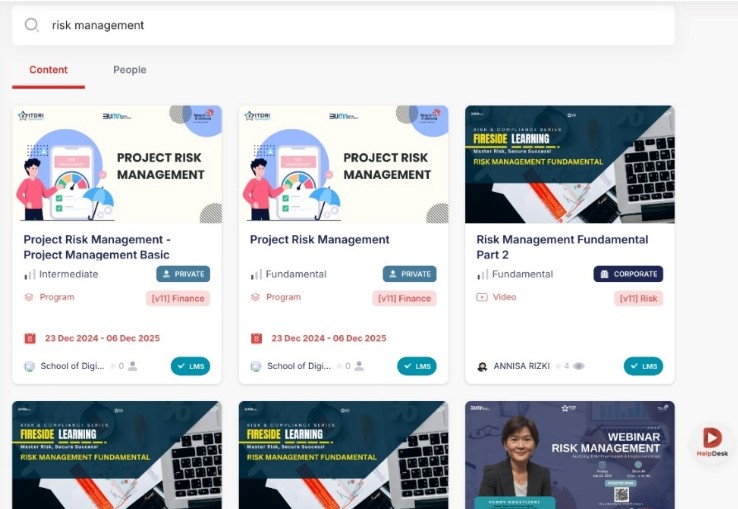Open Risk Management Fundamental Part 2 title
Viewport: 738px width, 509px height.
pyautogui.click(x=562, y=247)
